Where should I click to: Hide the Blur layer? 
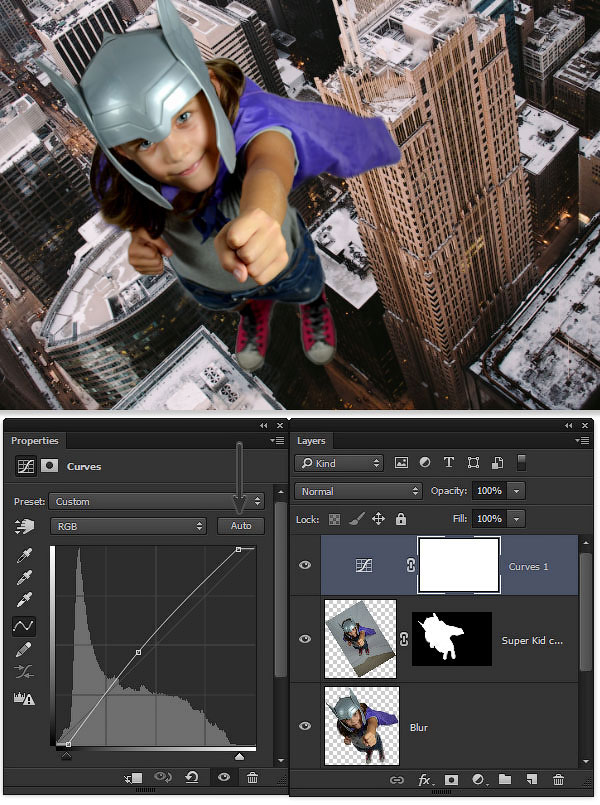coord(305,726)
